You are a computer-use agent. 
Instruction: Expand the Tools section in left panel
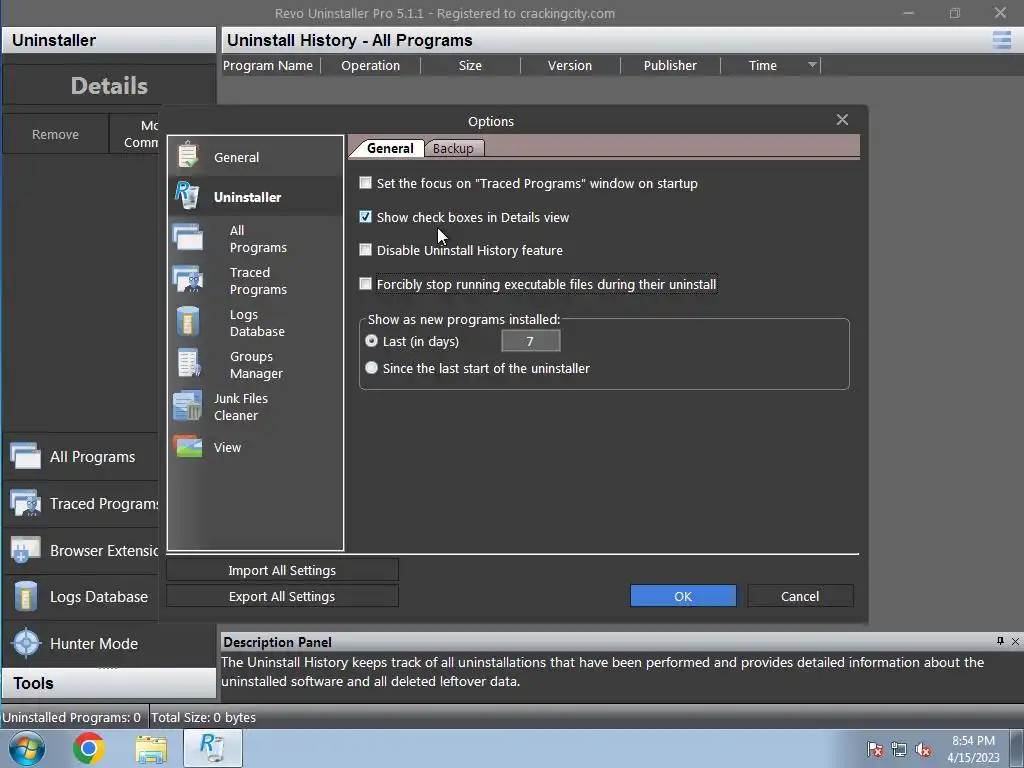(108, 683)
